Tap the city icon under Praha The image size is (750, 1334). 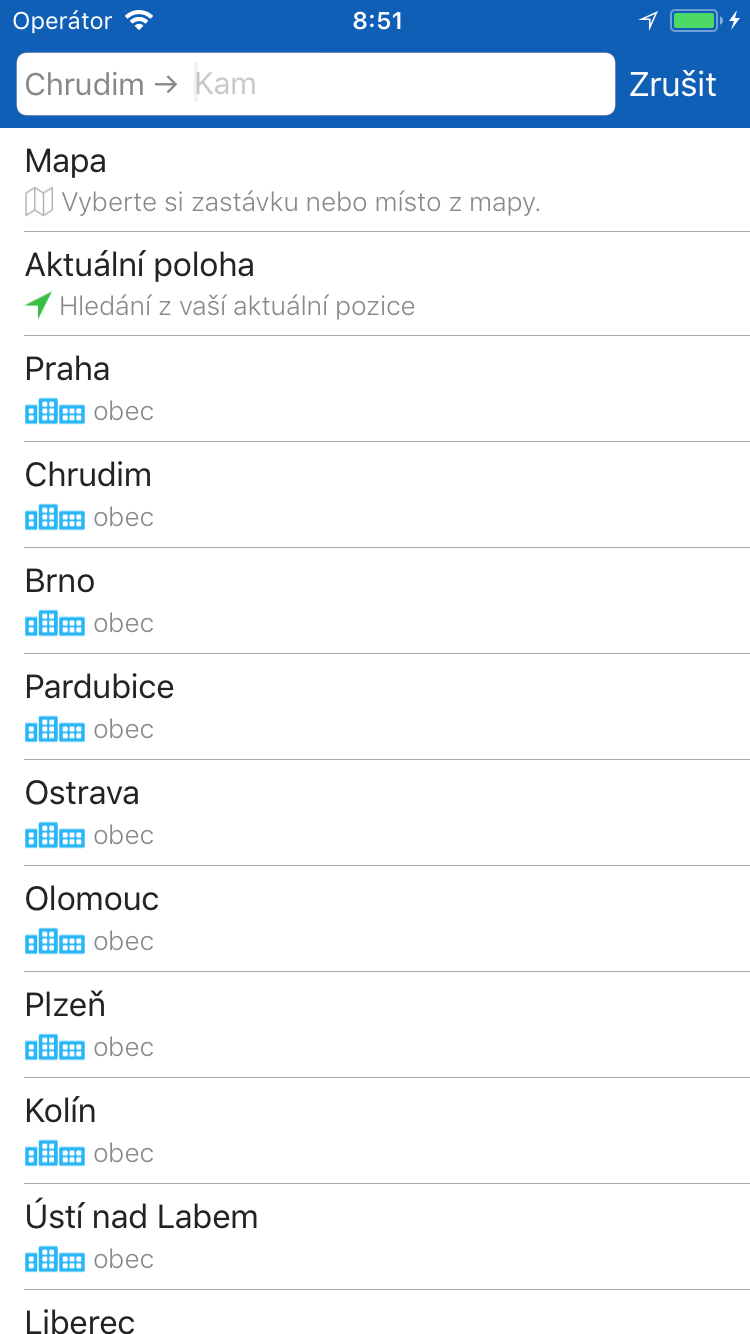point(55,412)
